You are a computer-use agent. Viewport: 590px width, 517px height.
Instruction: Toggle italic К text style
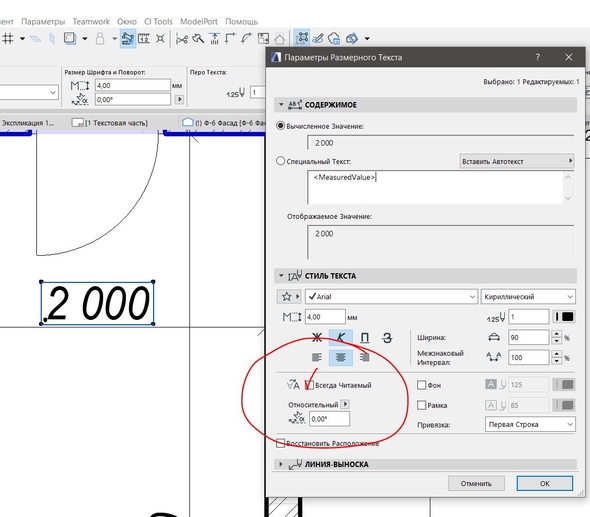click(341, 337)
